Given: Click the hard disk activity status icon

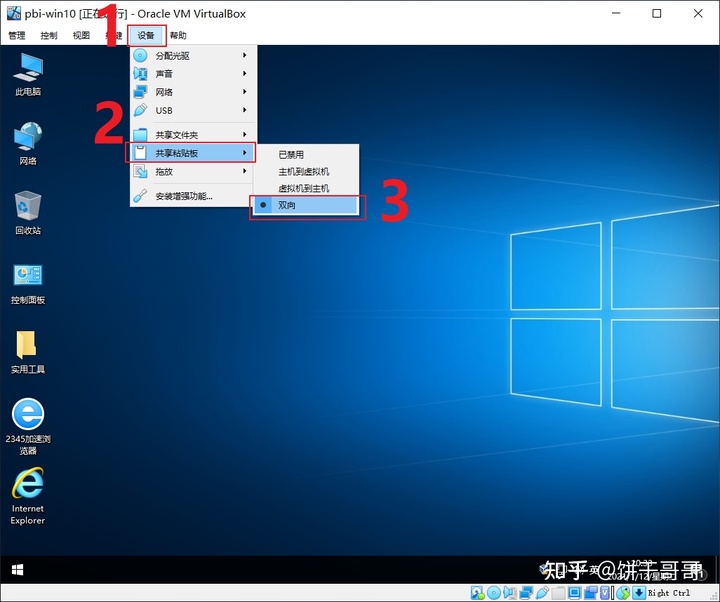Looking at the screenshot, I should (478, 593).
